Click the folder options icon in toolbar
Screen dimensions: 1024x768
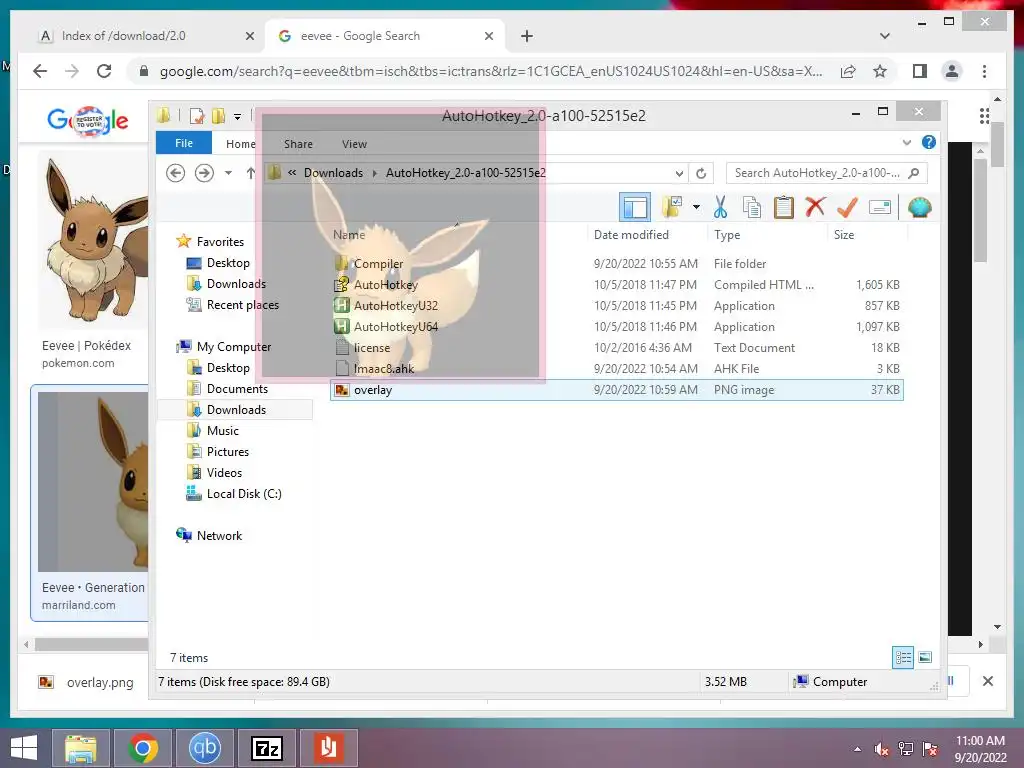coord(671,208)
